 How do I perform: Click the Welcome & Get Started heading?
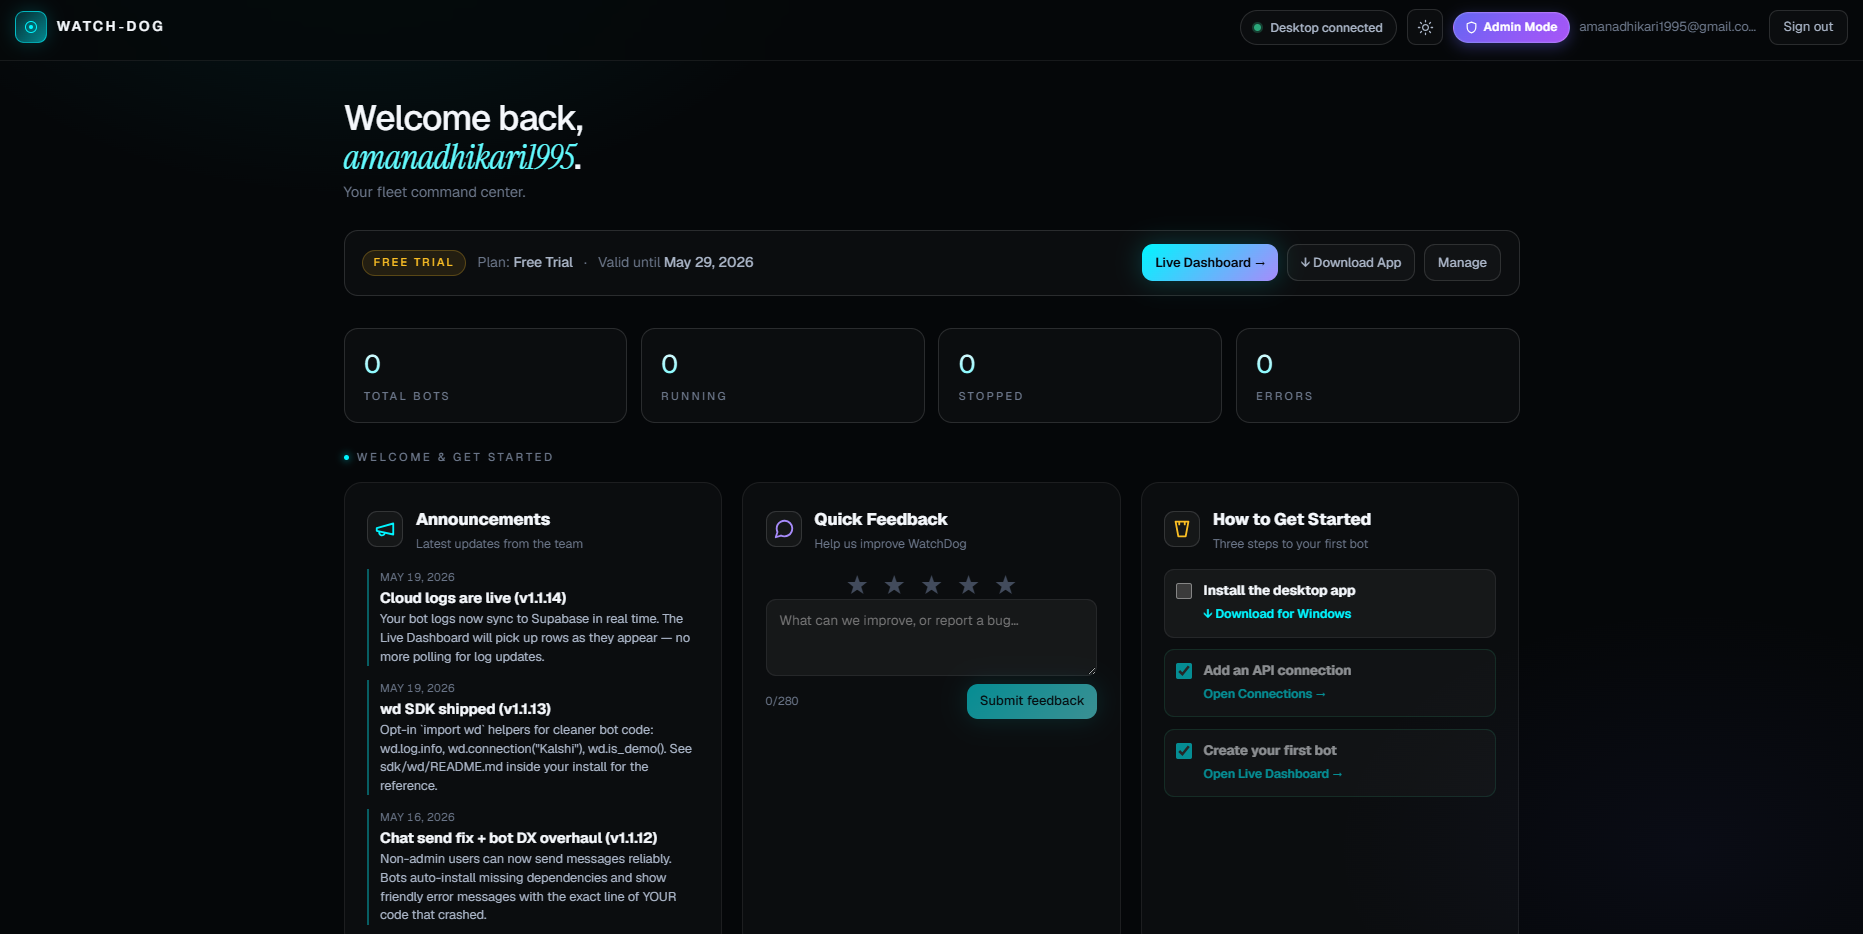click(455, 457)
